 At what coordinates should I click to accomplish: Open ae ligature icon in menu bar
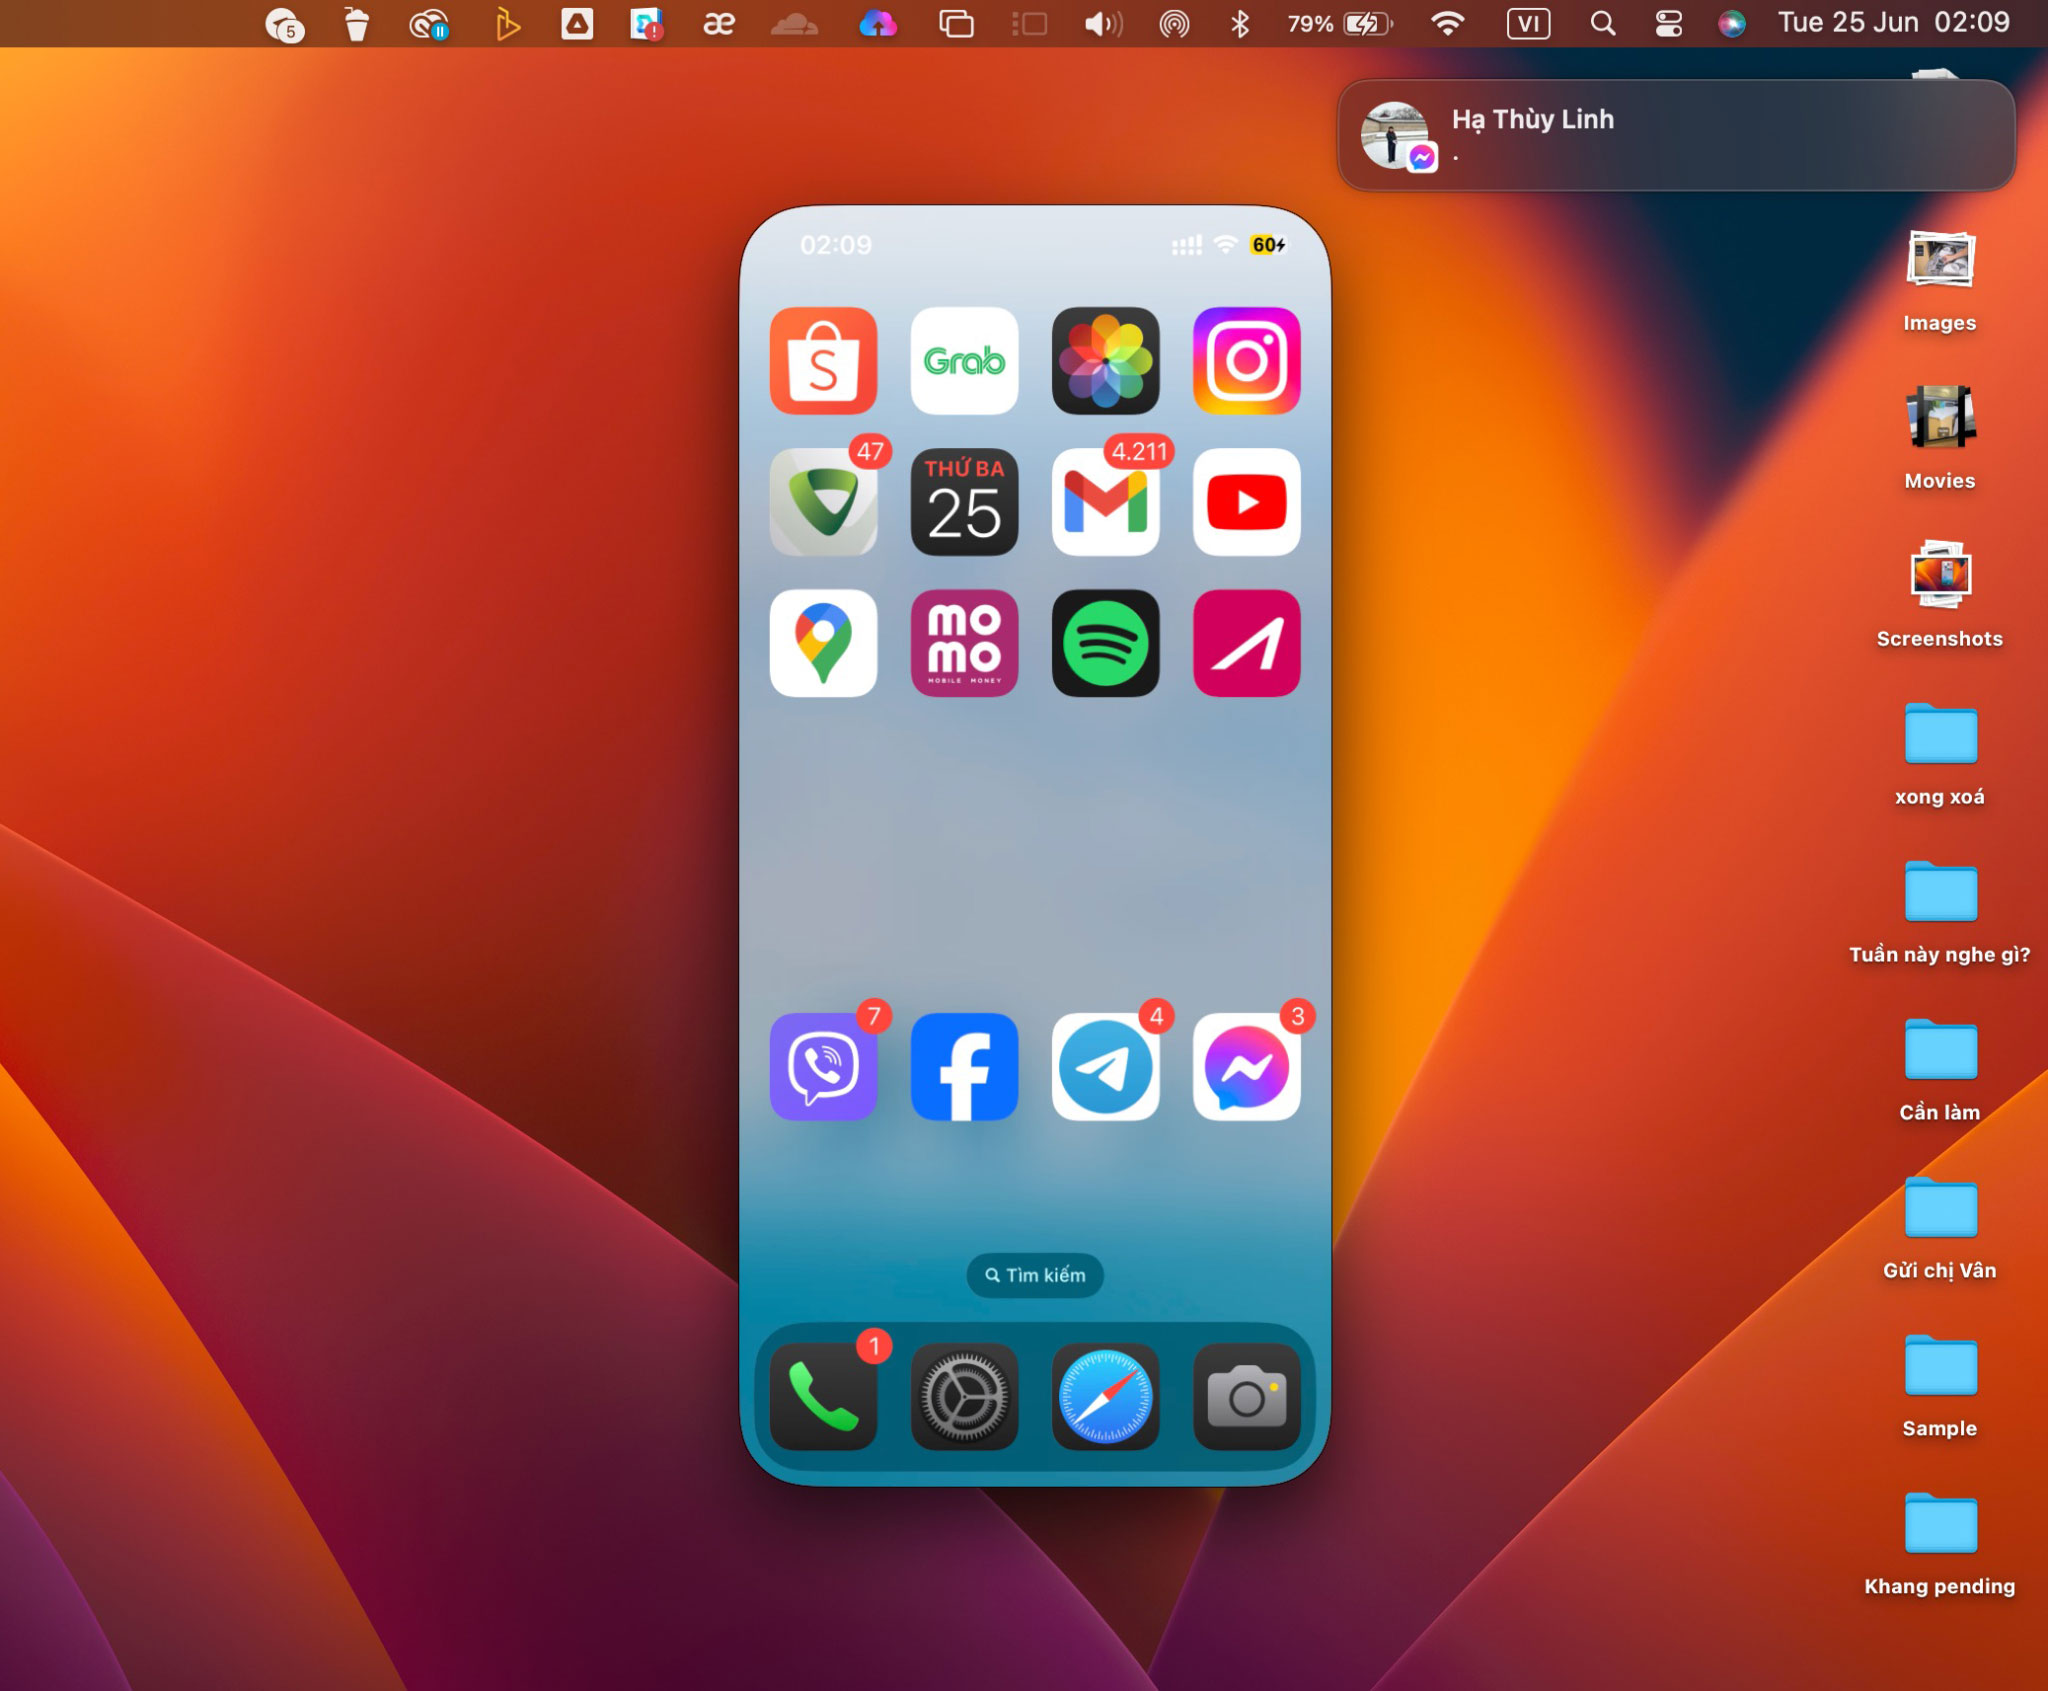click(719, 23)
